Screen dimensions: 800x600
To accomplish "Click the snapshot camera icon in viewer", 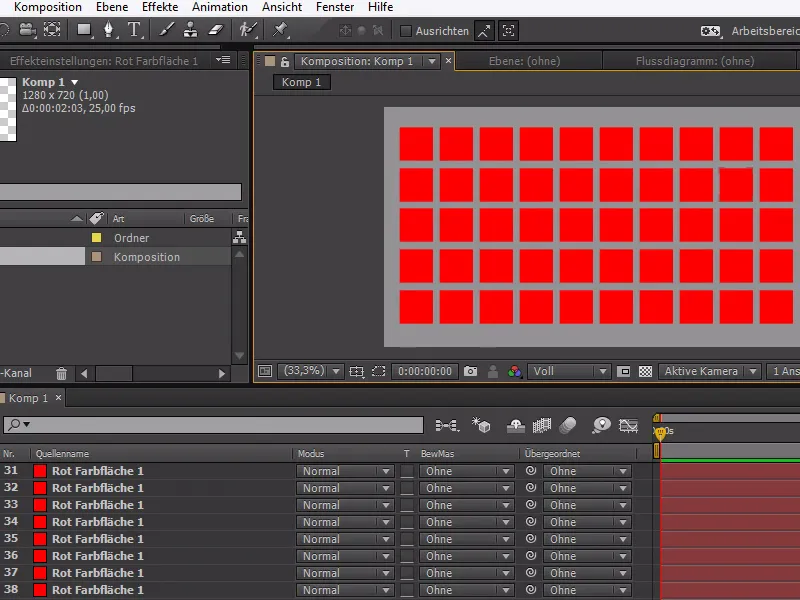I will pyautogui.click(x=470, y=371).
